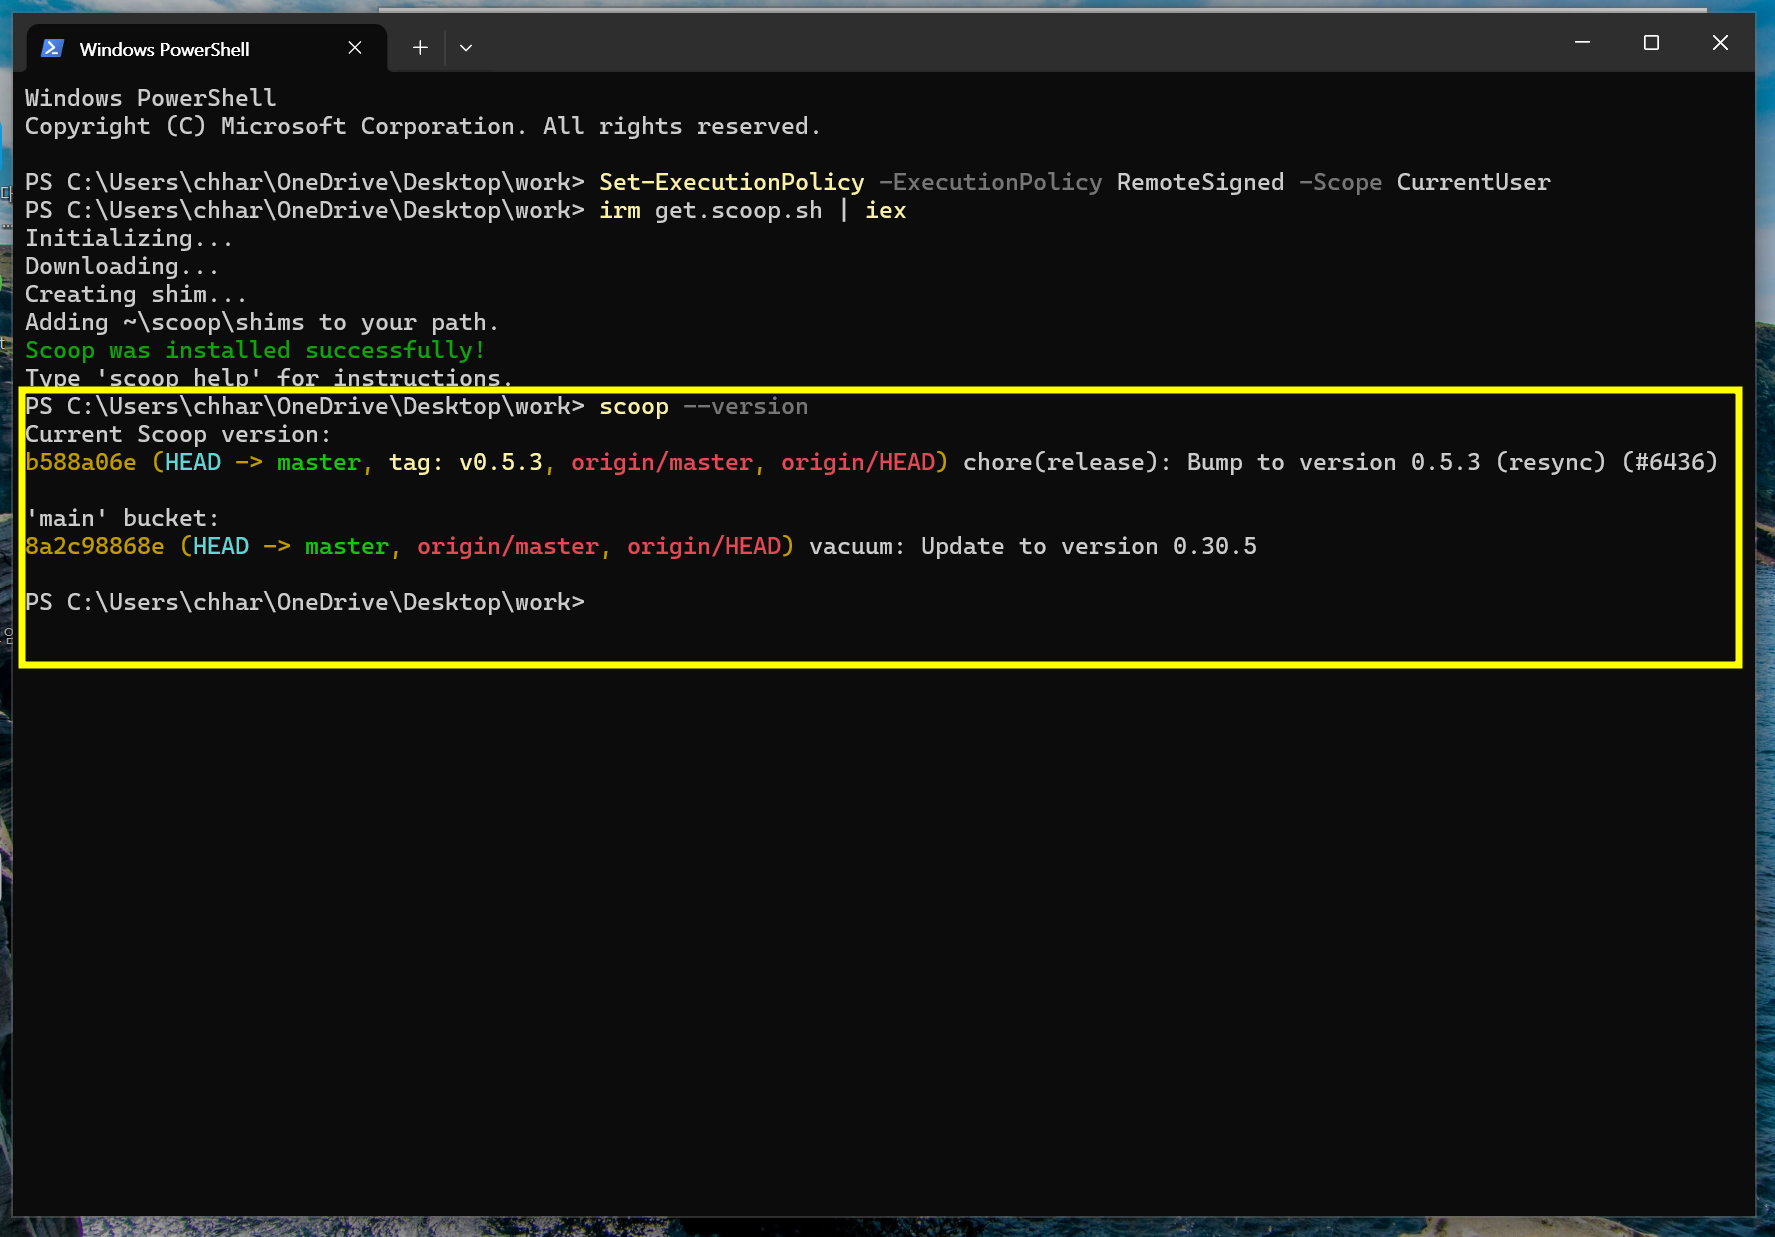Maximize the terminal window
This screenshot has height=1237, width=1775.
point(1651,42)
